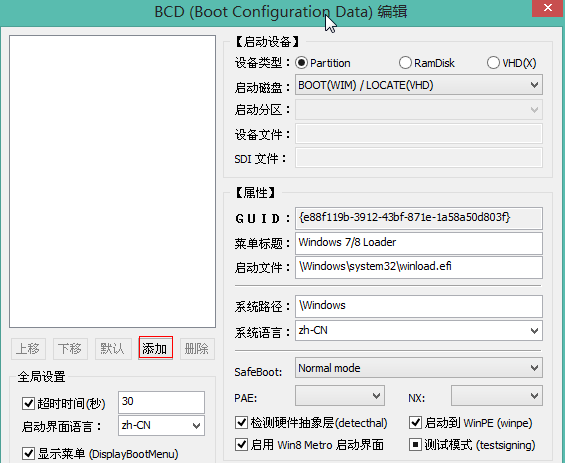Toggle 启动到 WinPE (winpe) checkbox
The width and height of the screenshot is (565, 463).
415,423
